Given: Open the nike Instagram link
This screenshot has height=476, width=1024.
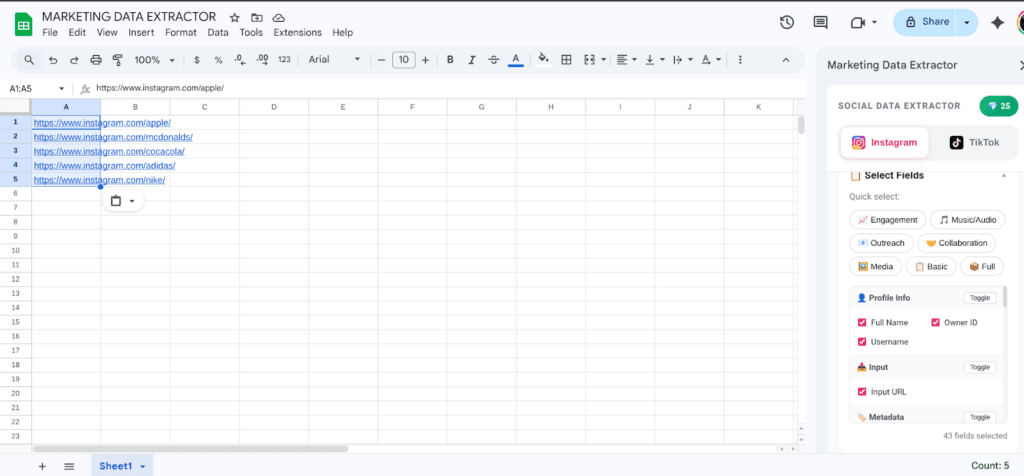Looking at the screenshot, I should pos(99,180).
